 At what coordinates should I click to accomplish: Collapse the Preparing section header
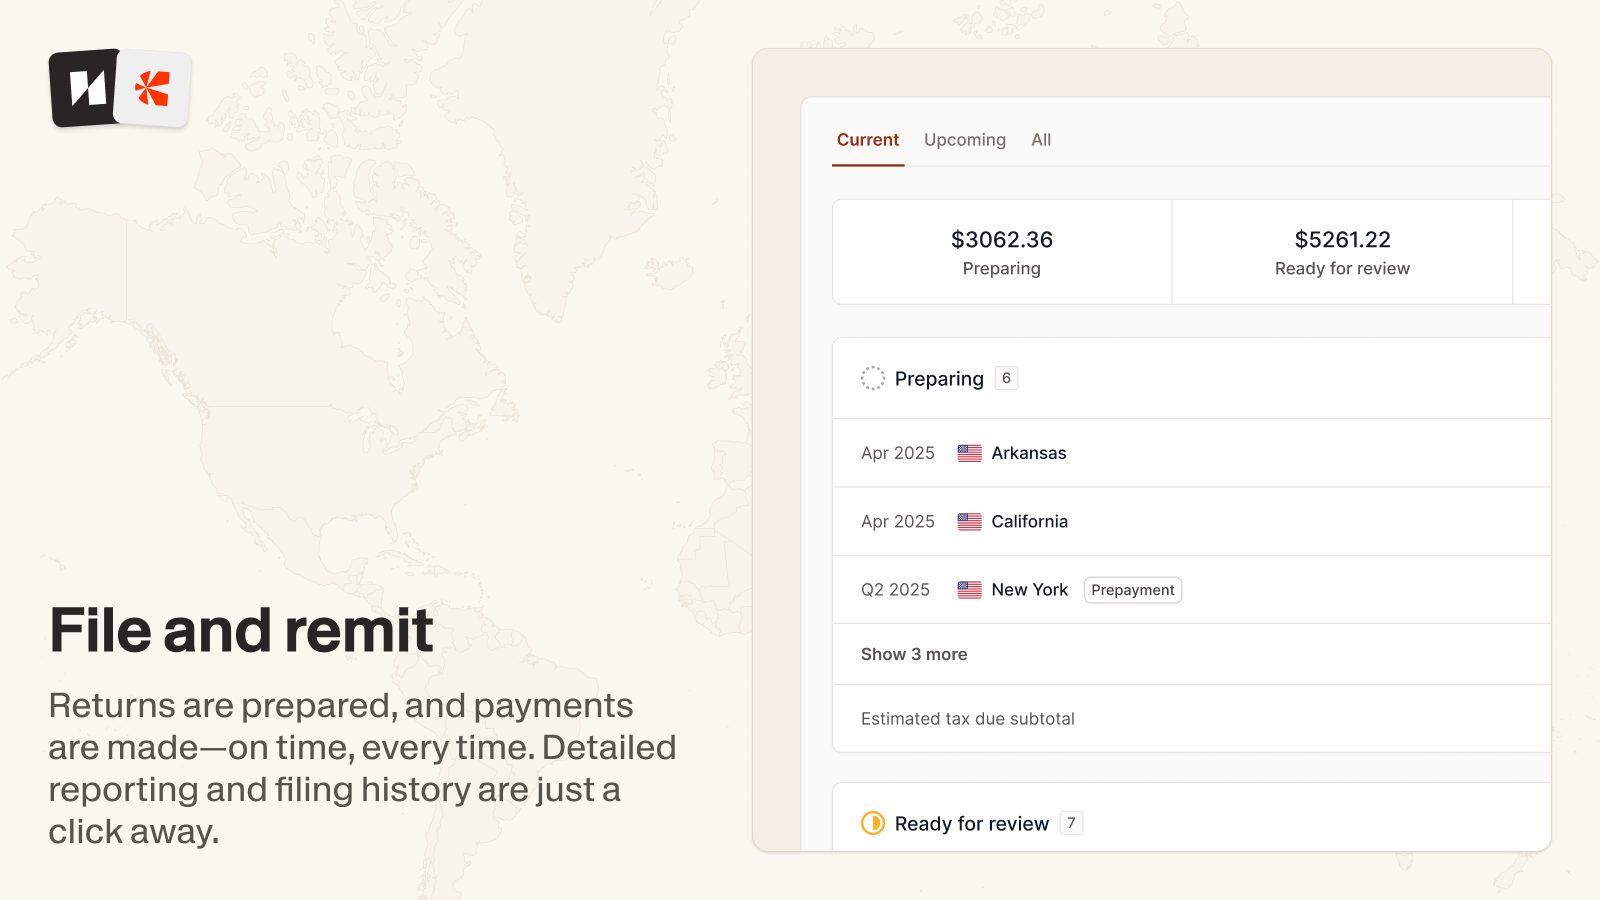939,379
